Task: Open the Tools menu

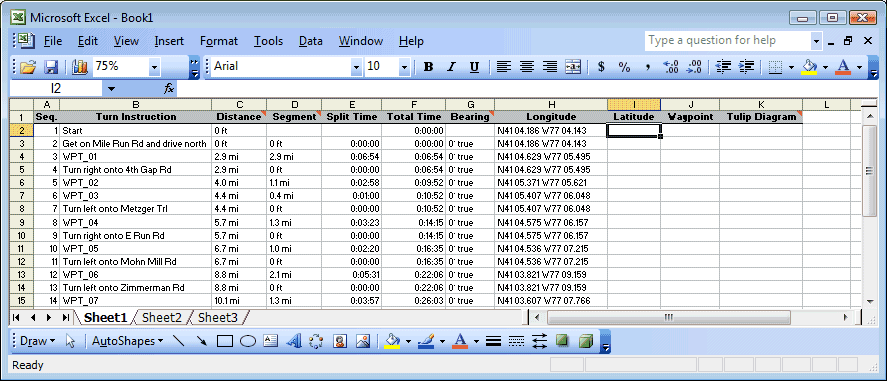Action: coord(268,41)
